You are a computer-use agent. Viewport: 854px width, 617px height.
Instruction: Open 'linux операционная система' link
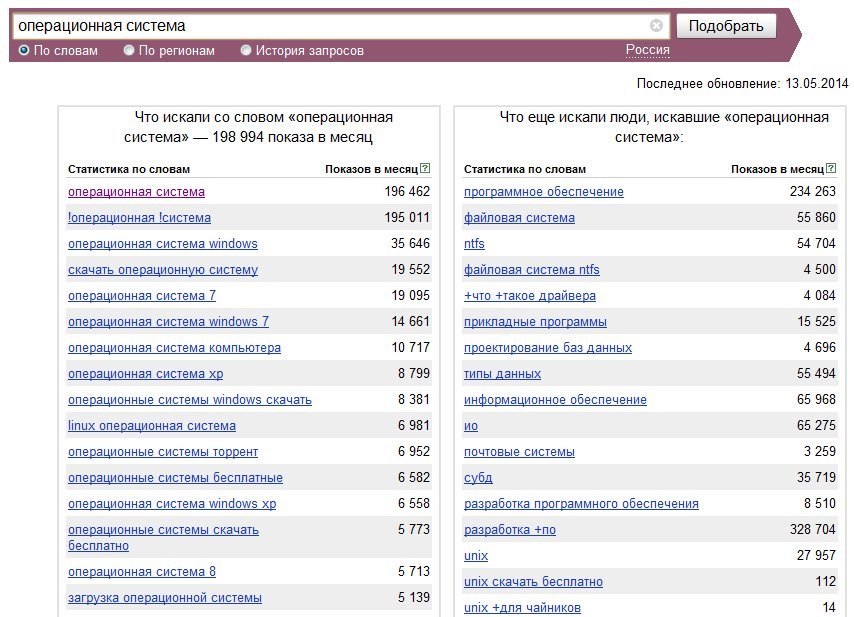[152, 426]
